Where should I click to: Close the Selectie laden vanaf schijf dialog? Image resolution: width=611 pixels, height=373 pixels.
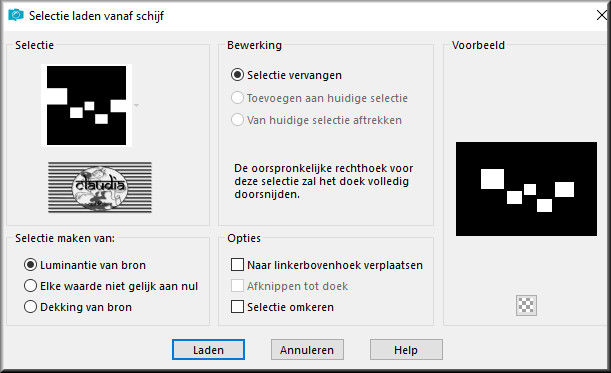pyautogui.click(x=602, y=15)
